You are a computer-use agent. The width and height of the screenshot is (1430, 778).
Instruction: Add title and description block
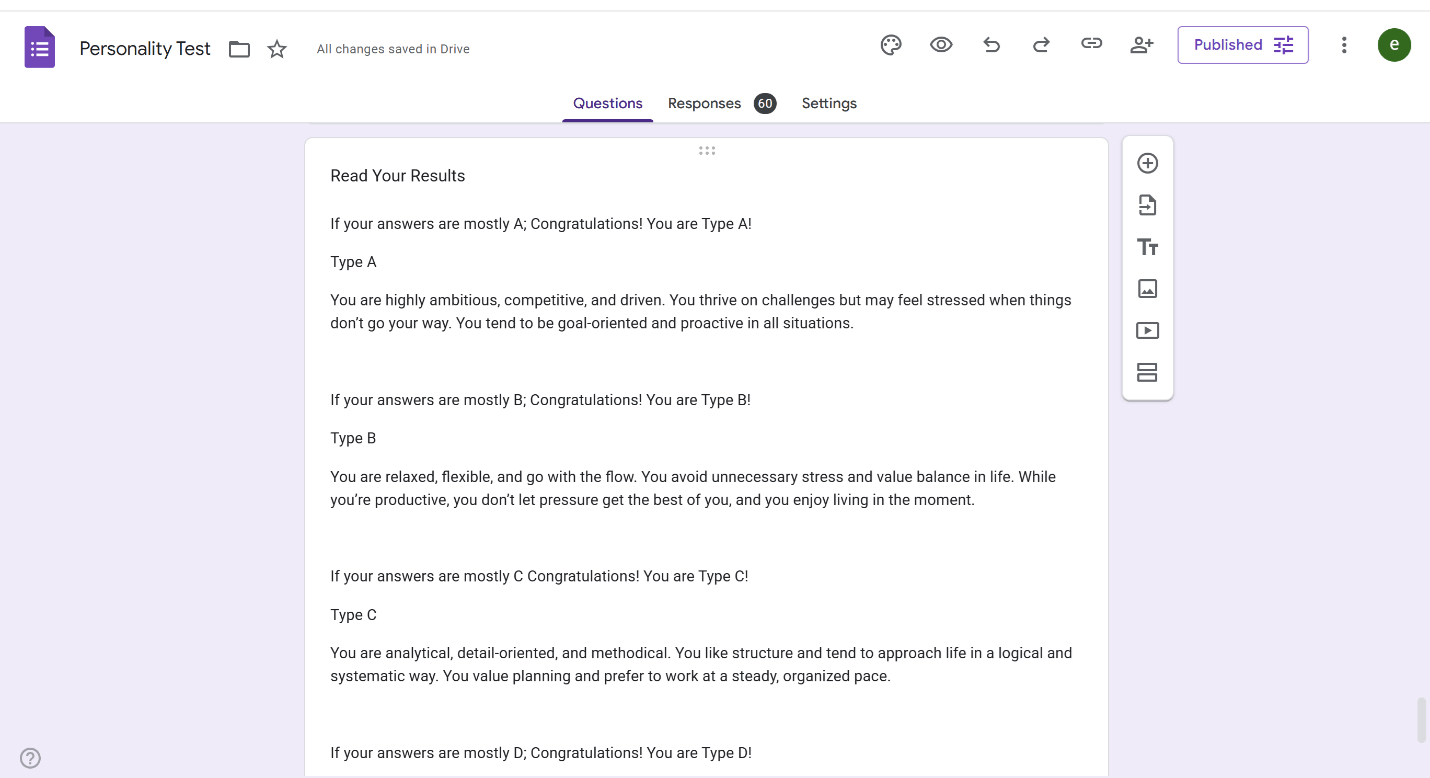click(1147, 247)
